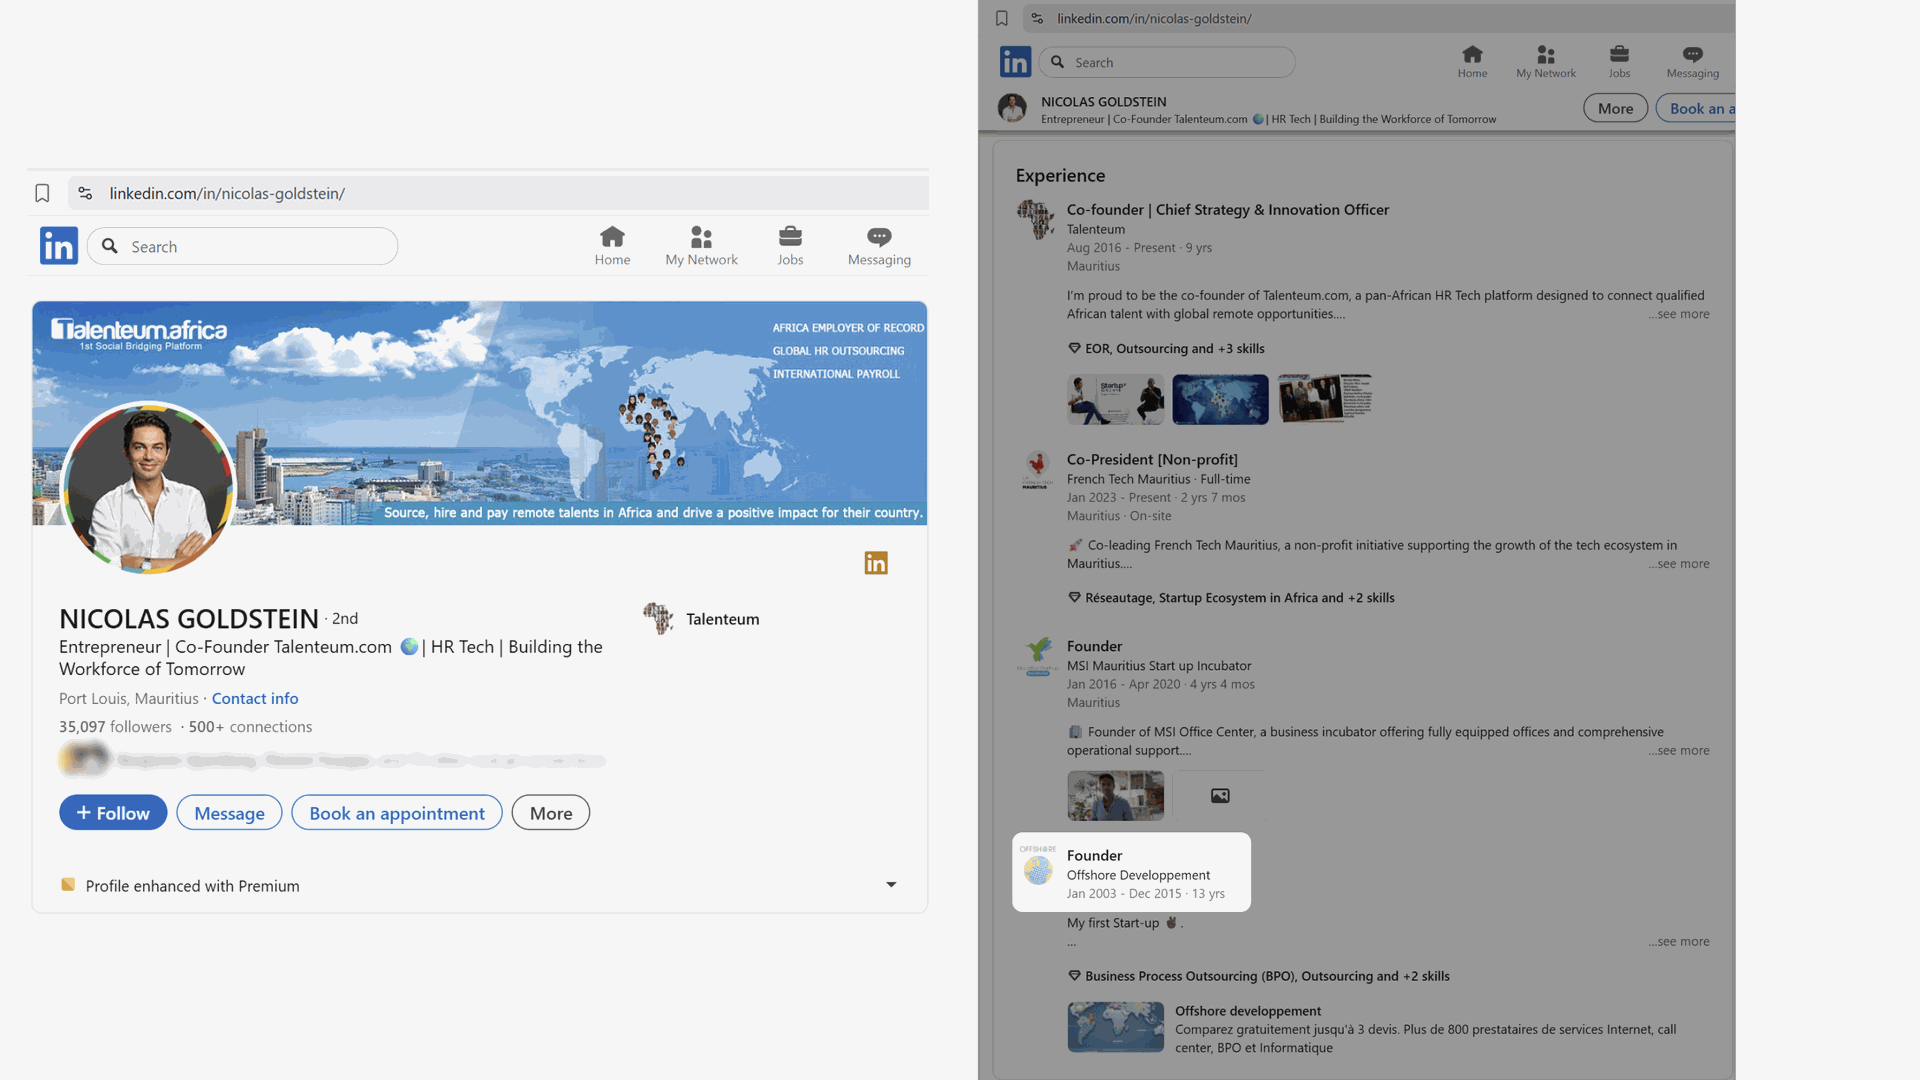Click the Premium badge icon next to Profile enhanced
The width and height of the screenshot is (1920, 1080).
(x=68, y=885)
